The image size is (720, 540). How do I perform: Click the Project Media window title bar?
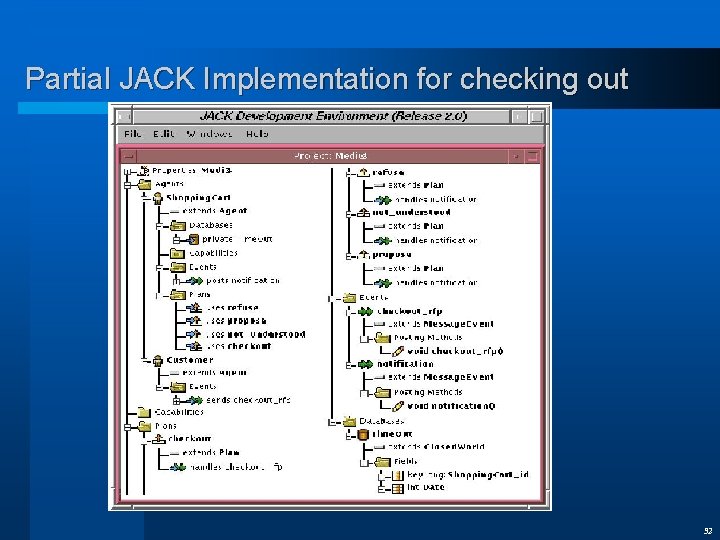(x=330, y=156)
